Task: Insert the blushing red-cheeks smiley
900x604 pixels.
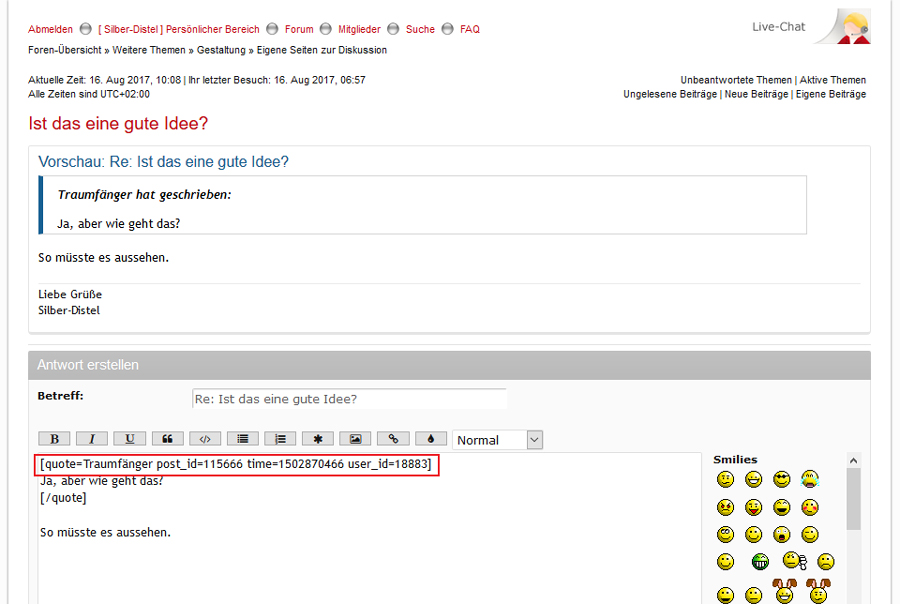Action: [x=810, y=507]
